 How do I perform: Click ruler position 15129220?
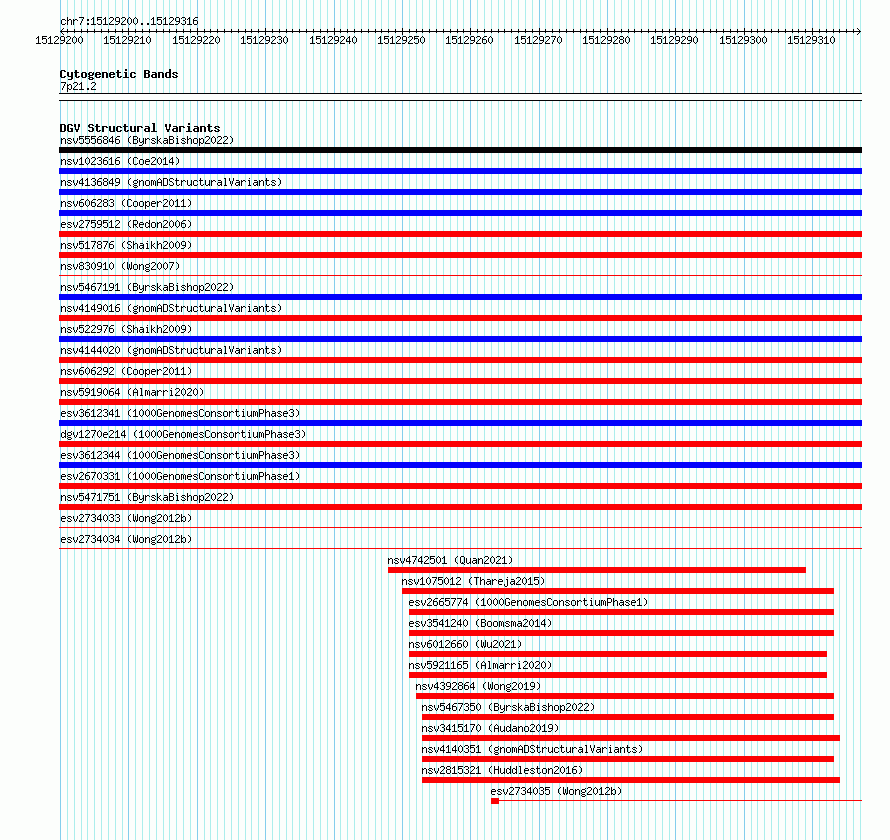click(196, 40)
